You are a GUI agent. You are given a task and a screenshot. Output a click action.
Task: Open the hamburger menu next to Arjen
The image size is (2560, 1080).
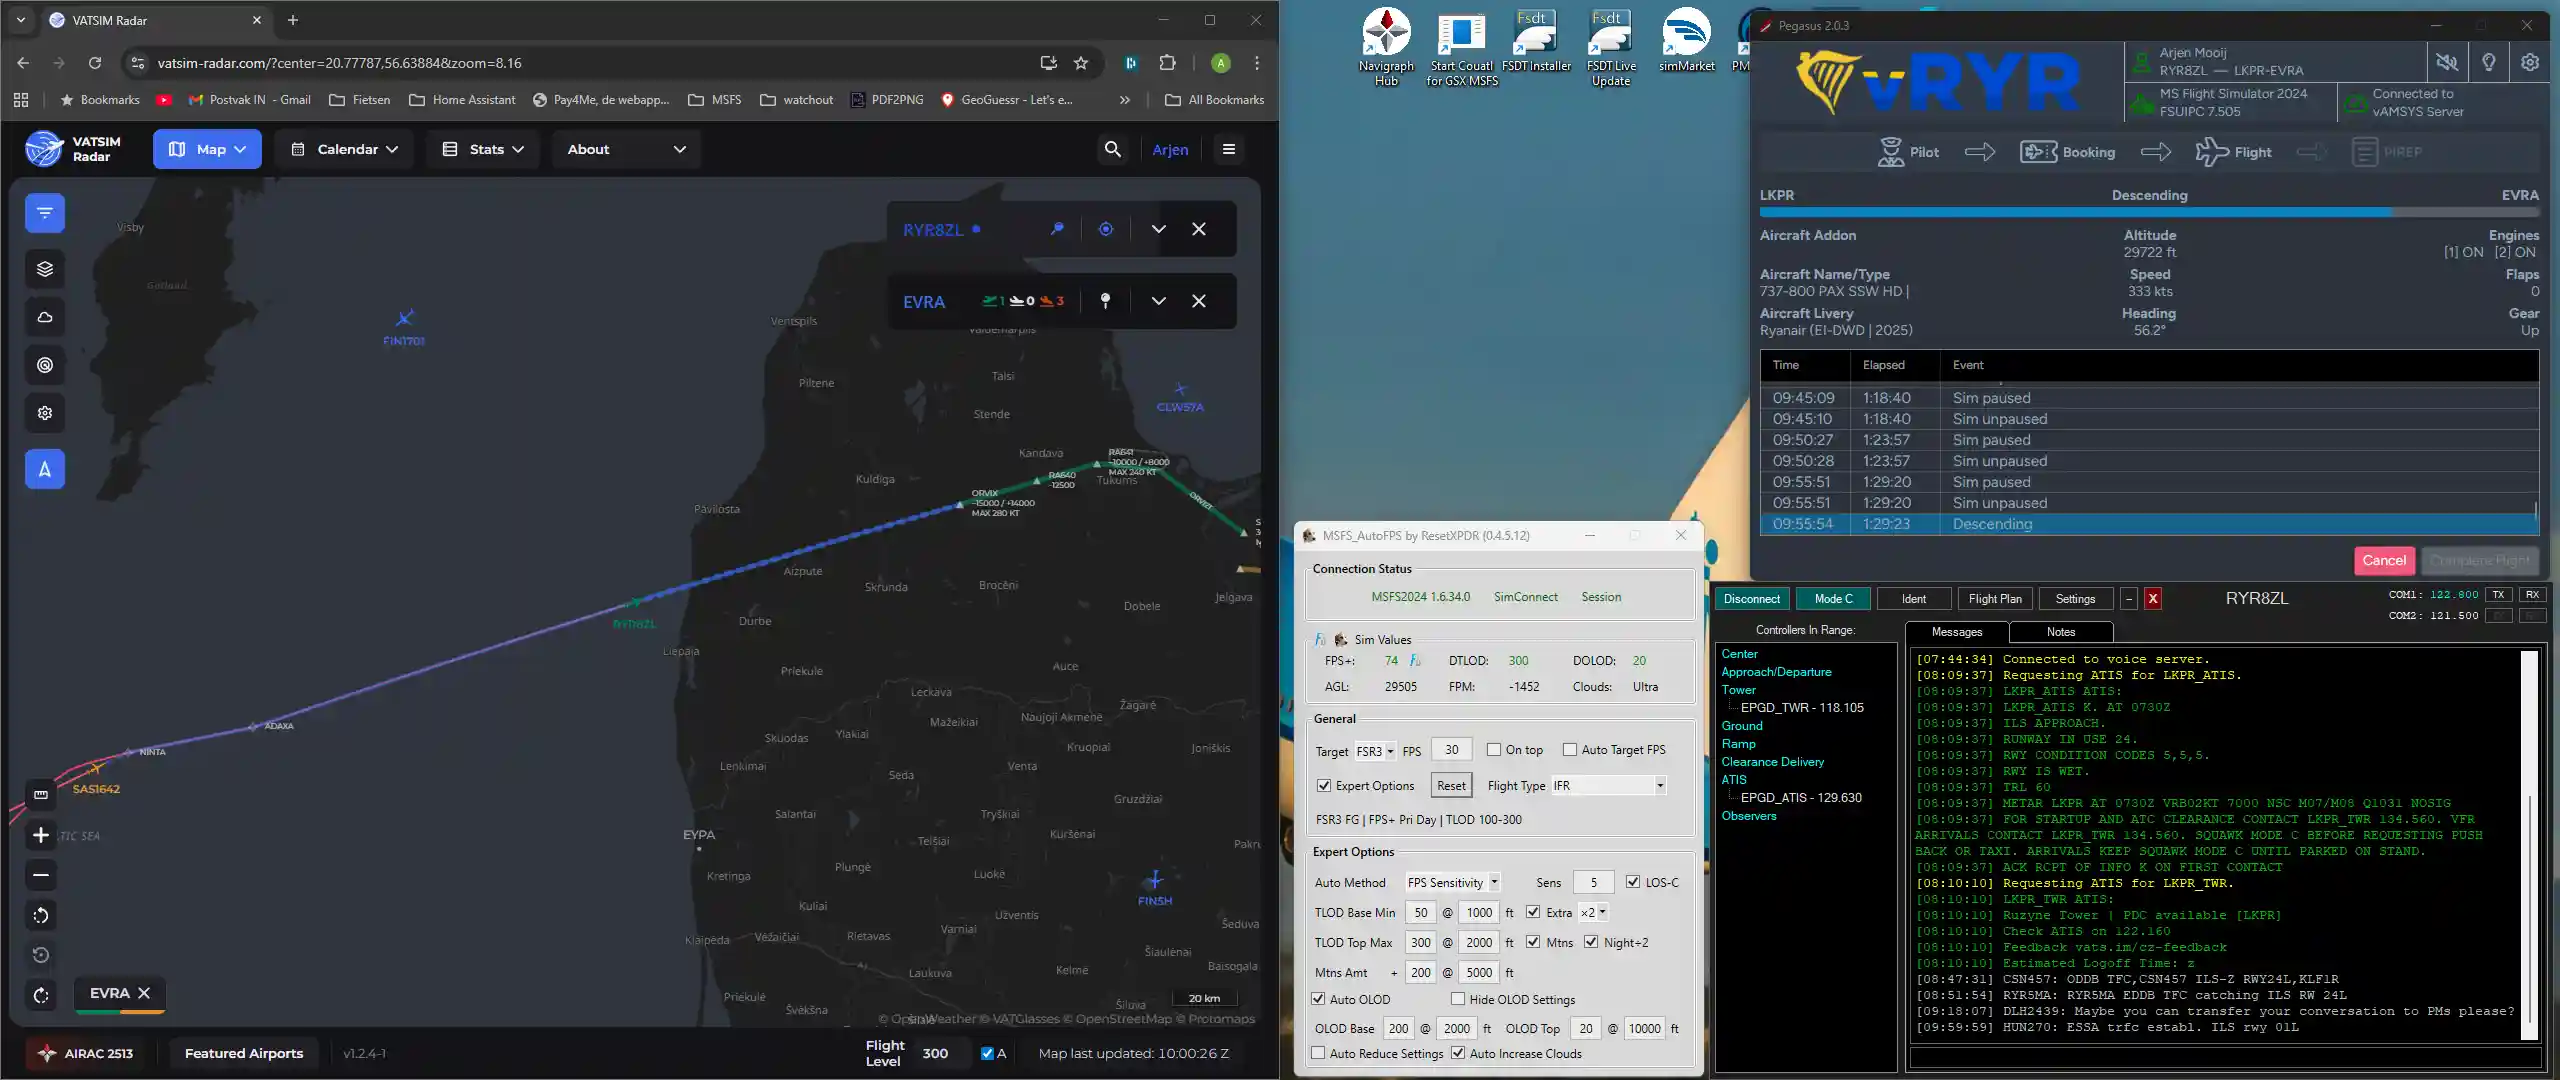click(x=1229, y=149)
